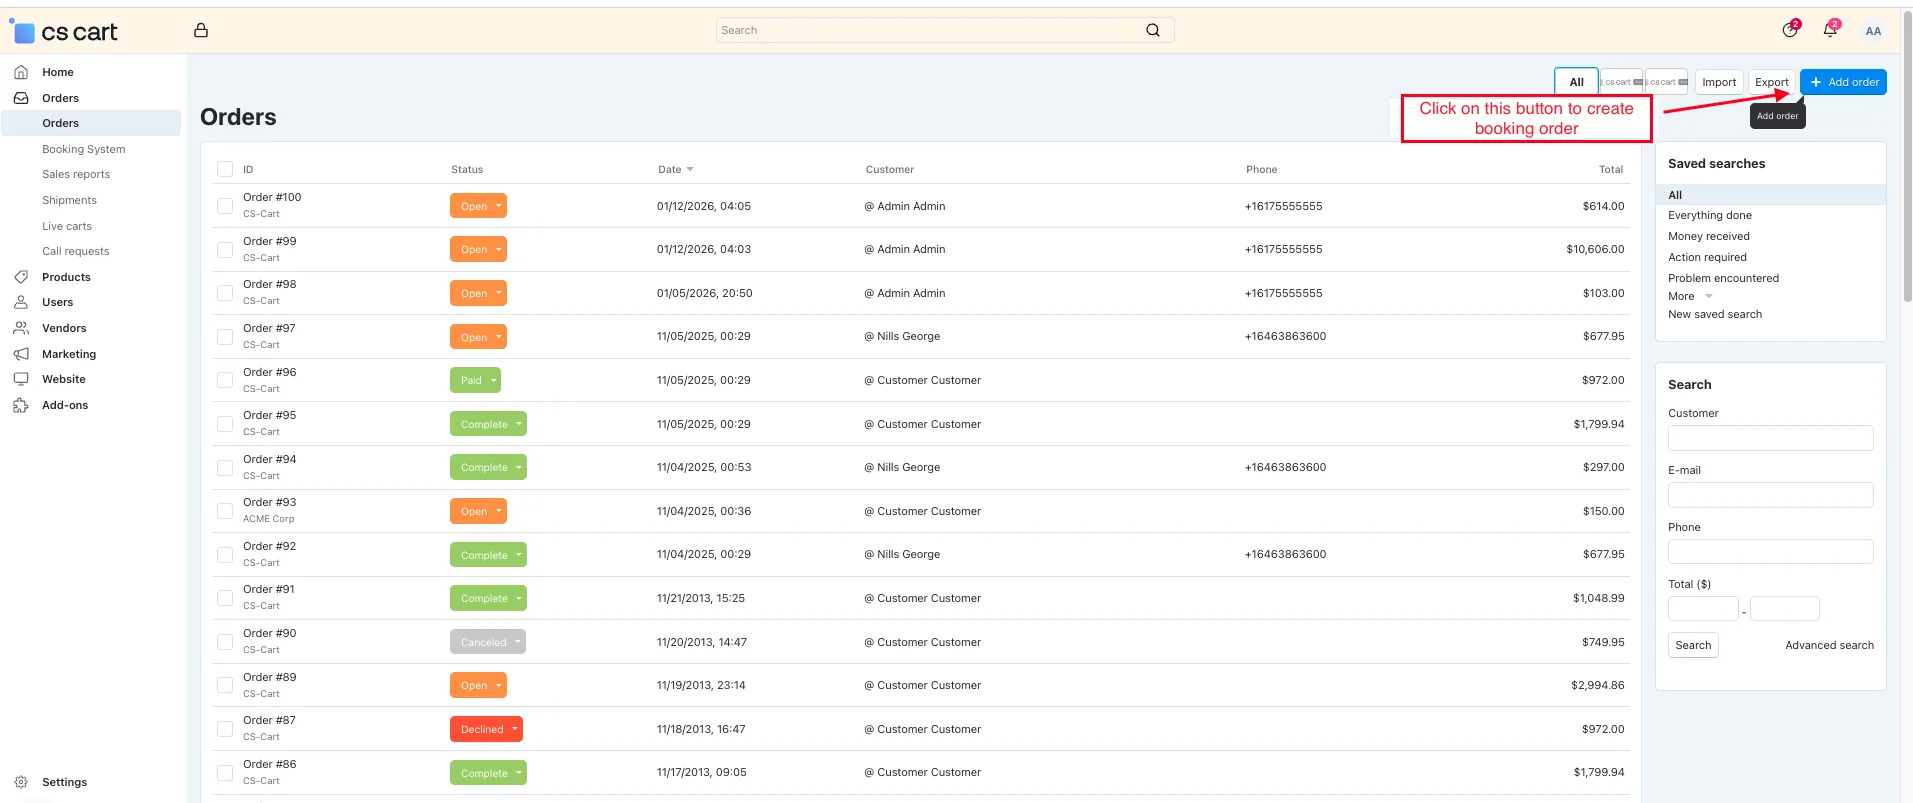
Task: Open Canceled status dropdown for Order #90
Action: click(488, 642)
